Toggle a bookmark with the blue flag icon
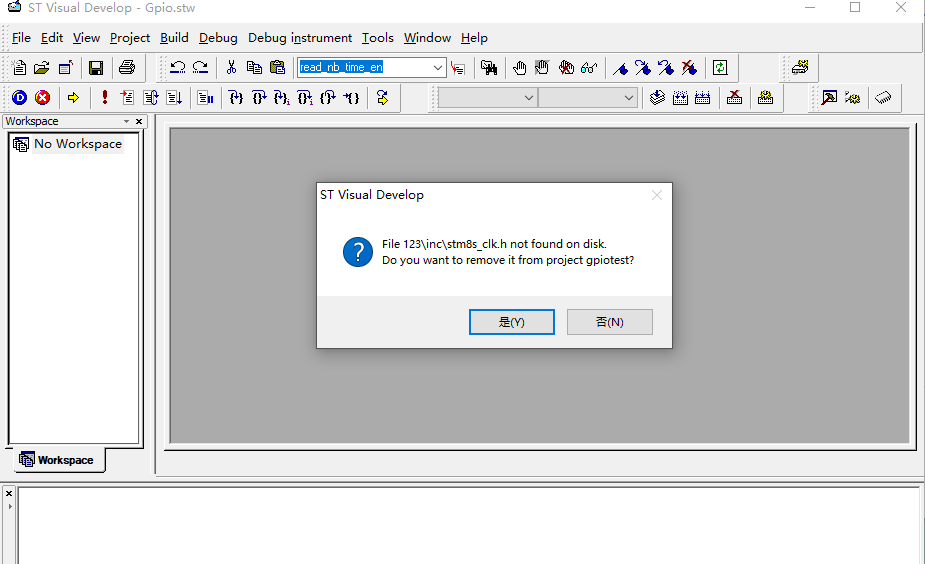925x564 pixels. [620, 68]
